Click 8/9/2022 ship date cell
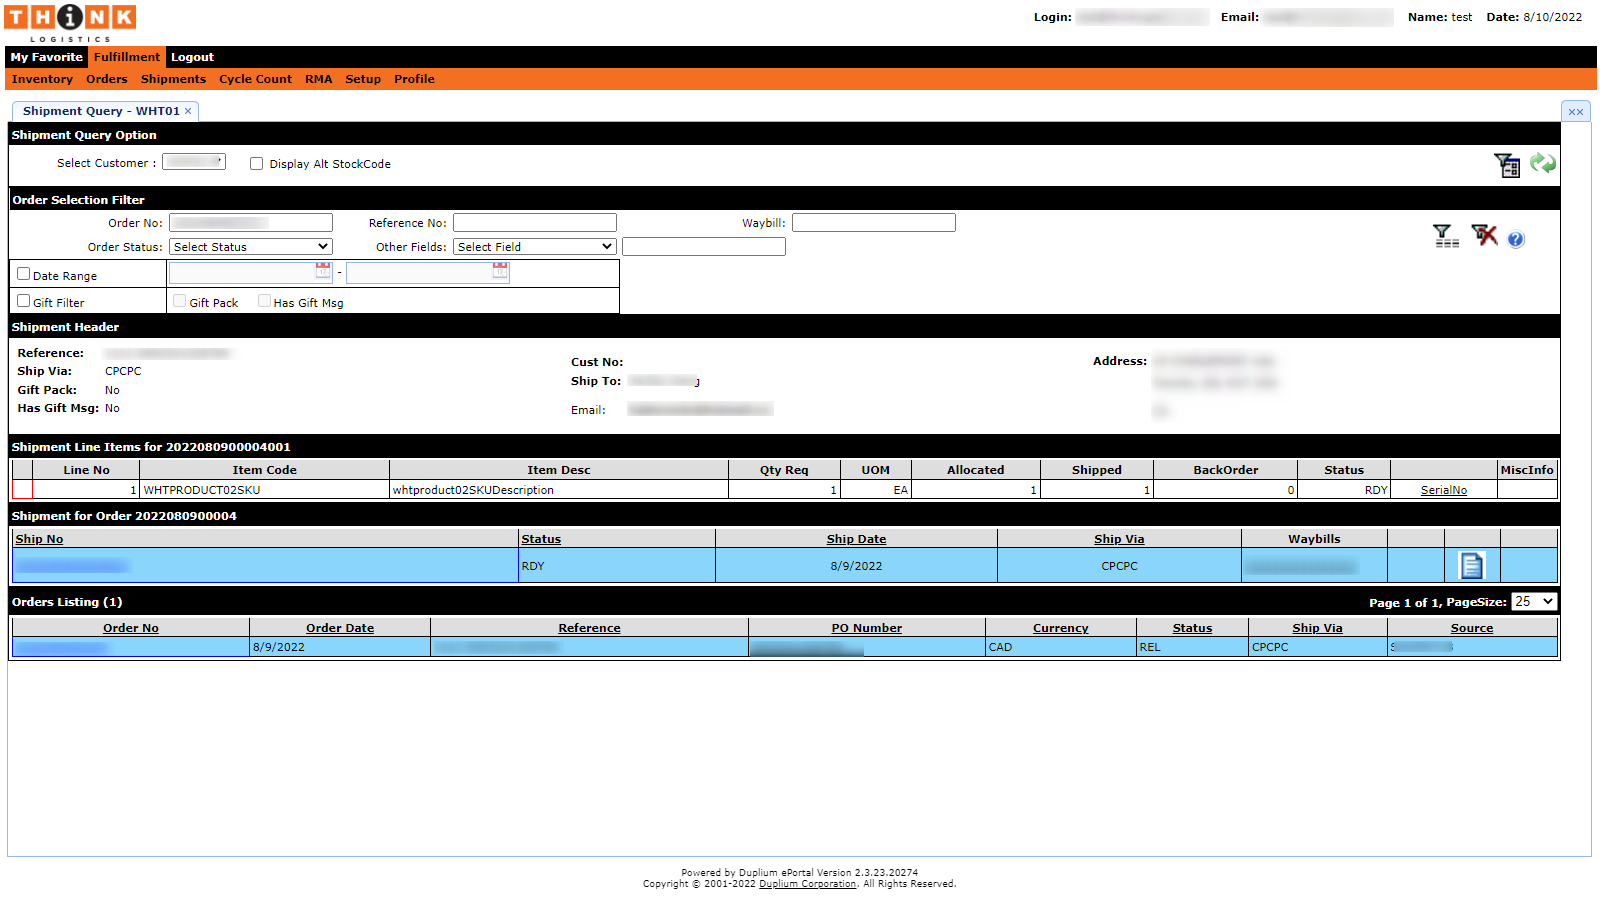 (x=856, y=566)
